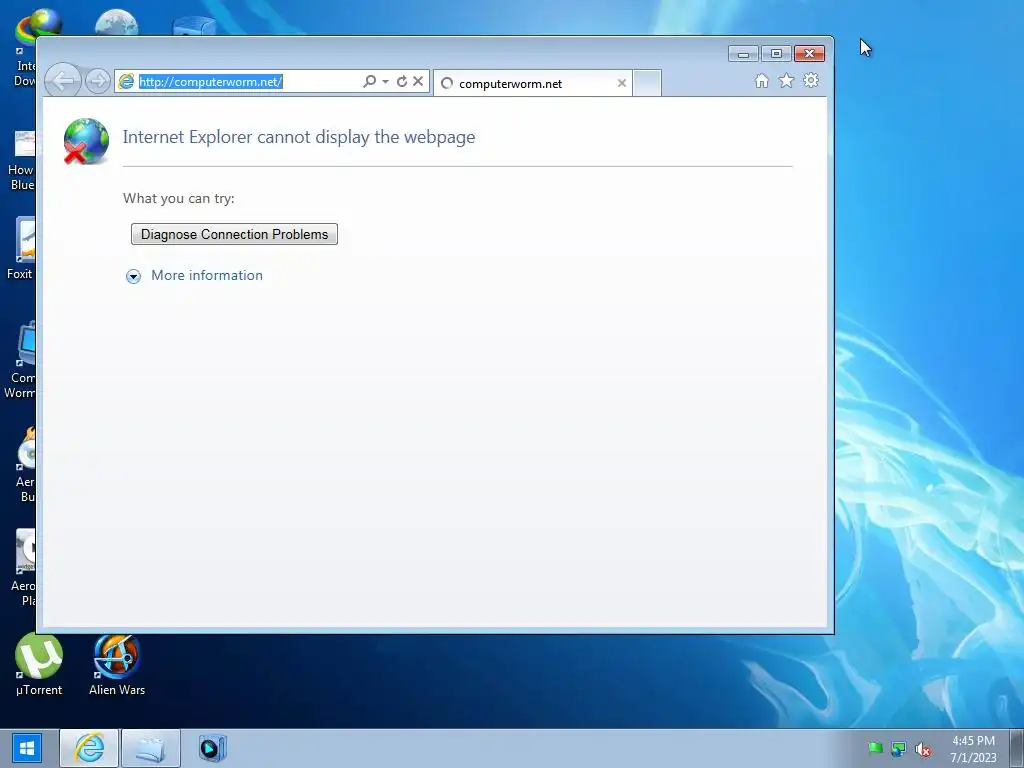Click the muted volume tray icon
This screenshot has height=768, width=1024.
tap(923, 750)
